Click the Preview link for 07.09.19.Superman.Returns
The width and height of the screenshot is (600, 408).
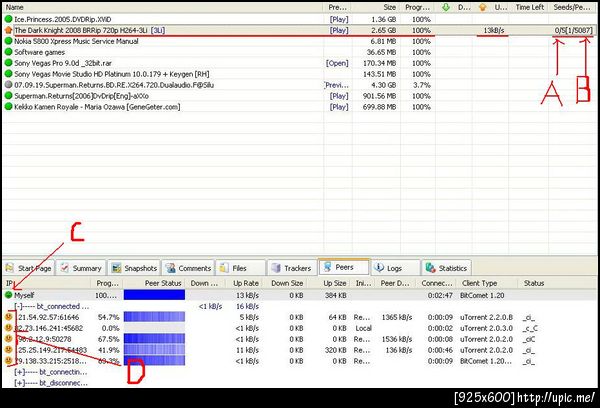[336, 85]
